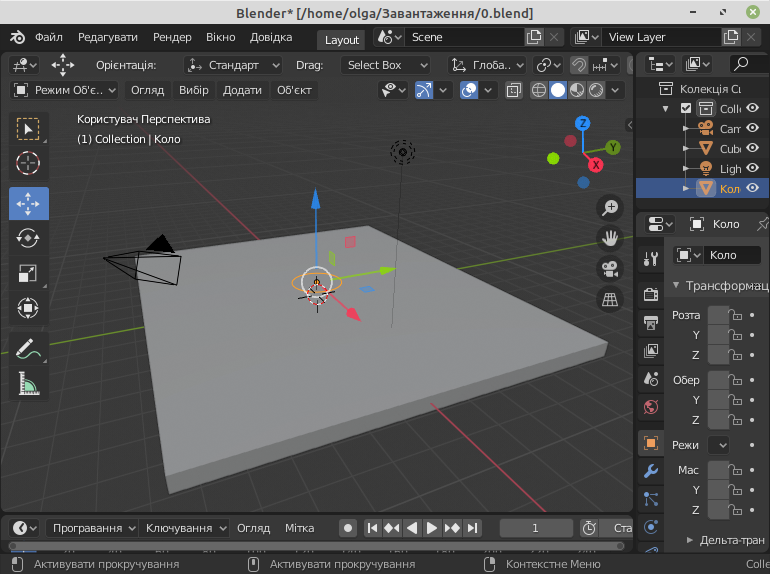Activate the Rotate tool
770x574 pixels.
(x=28, y=238)
